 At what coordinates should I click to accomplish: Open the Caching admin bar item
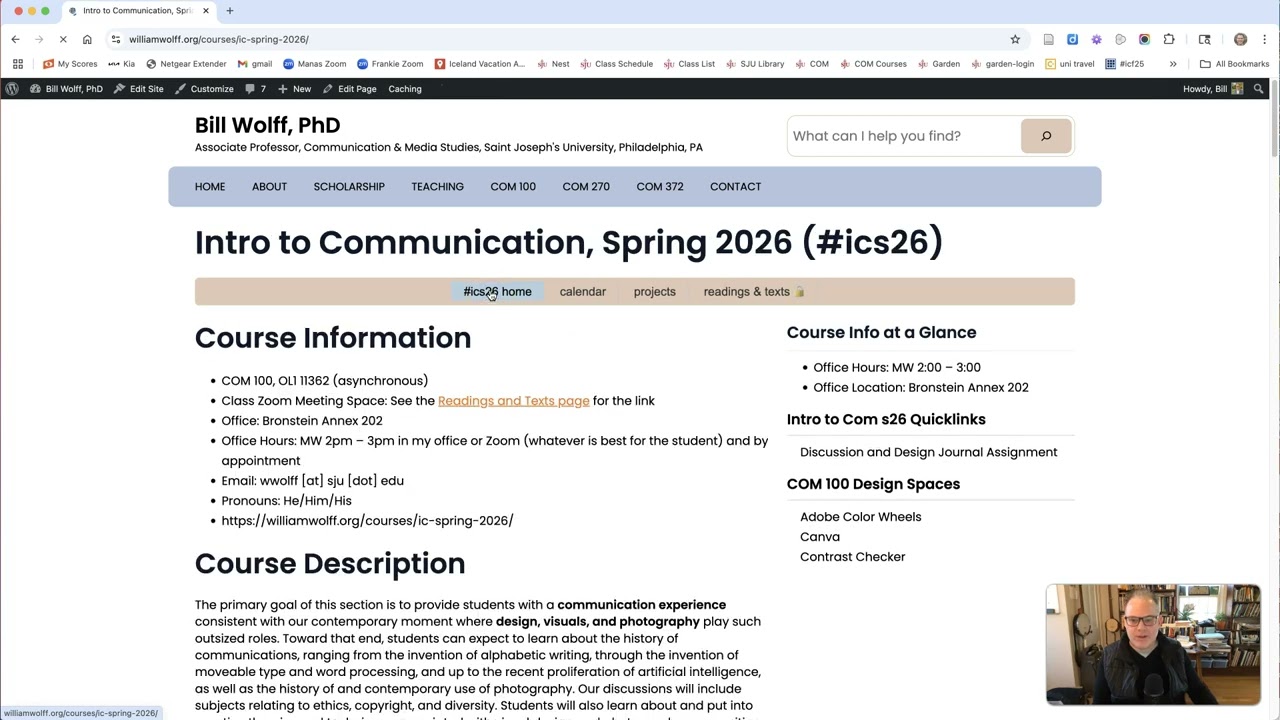pyautogui.click(x=405, y=89)
